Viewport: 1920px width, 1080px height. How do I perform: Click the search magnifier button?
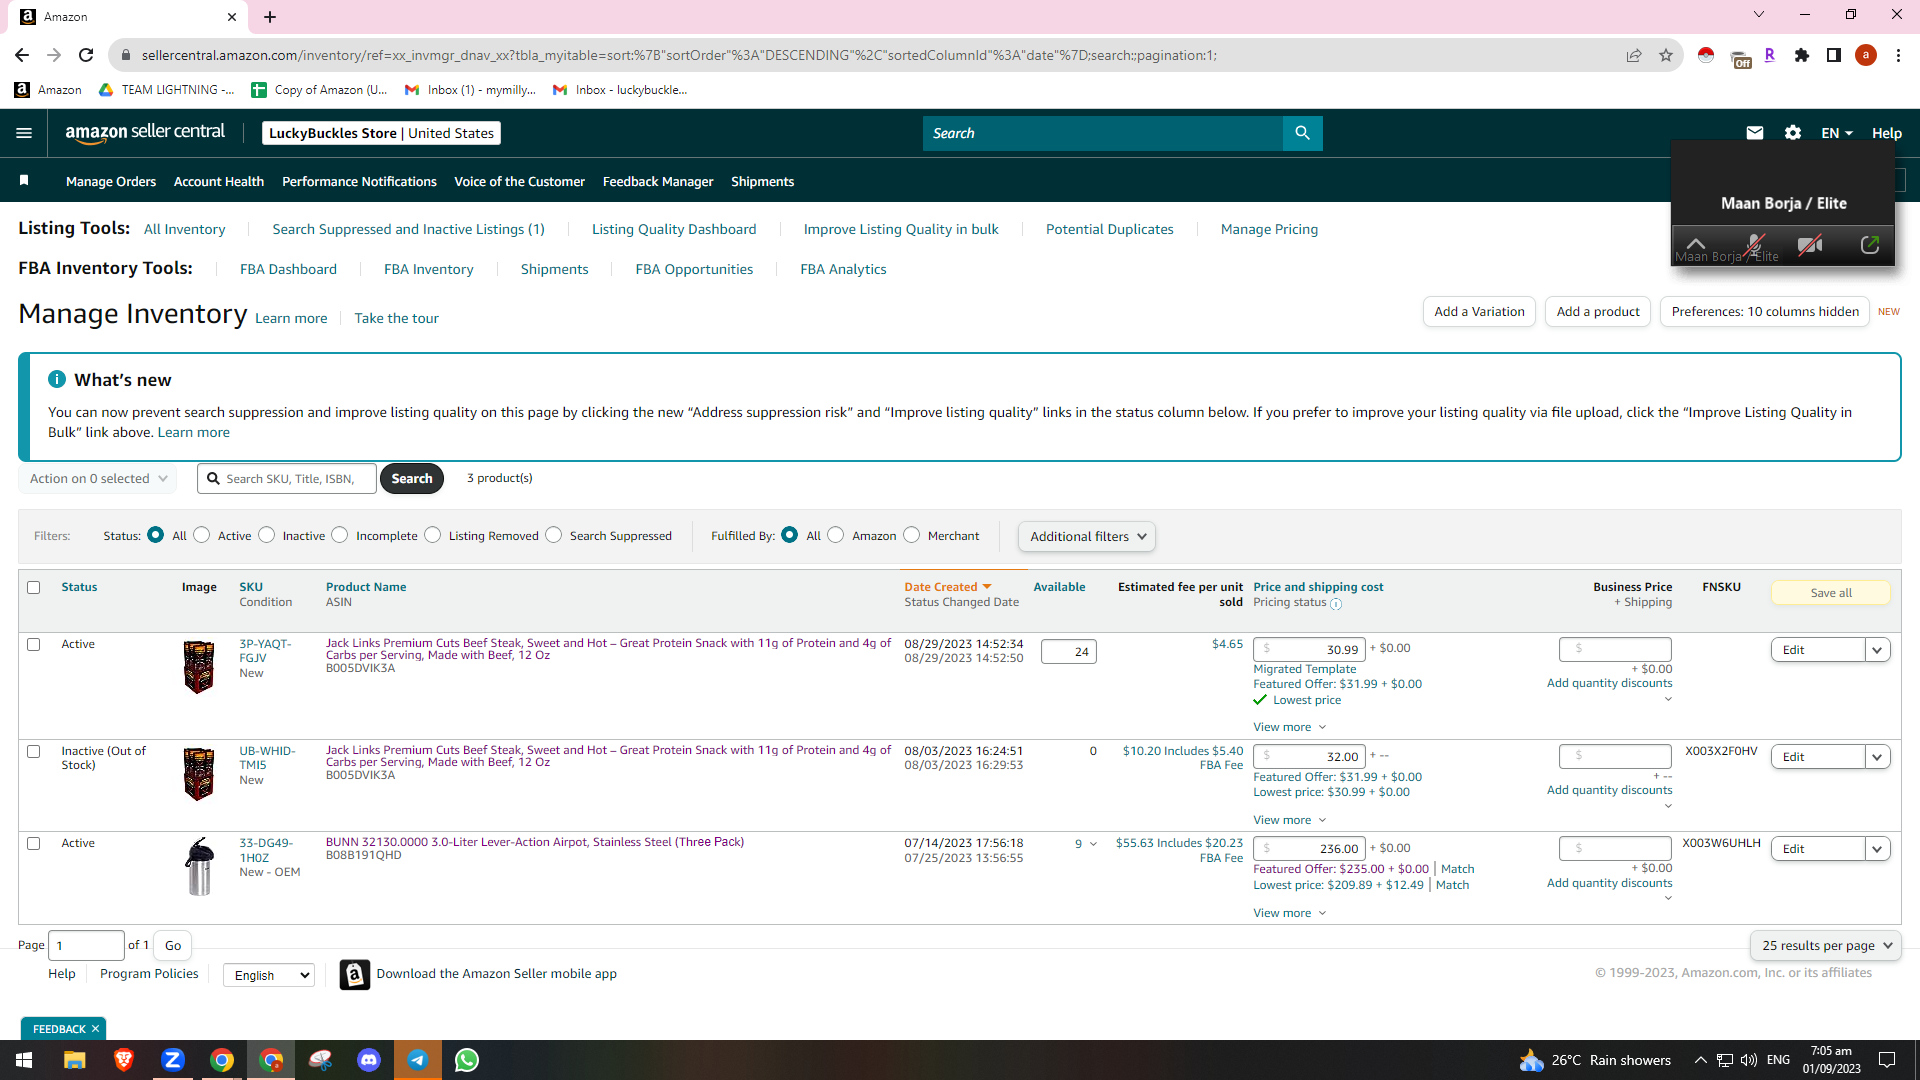point(1302,133)
